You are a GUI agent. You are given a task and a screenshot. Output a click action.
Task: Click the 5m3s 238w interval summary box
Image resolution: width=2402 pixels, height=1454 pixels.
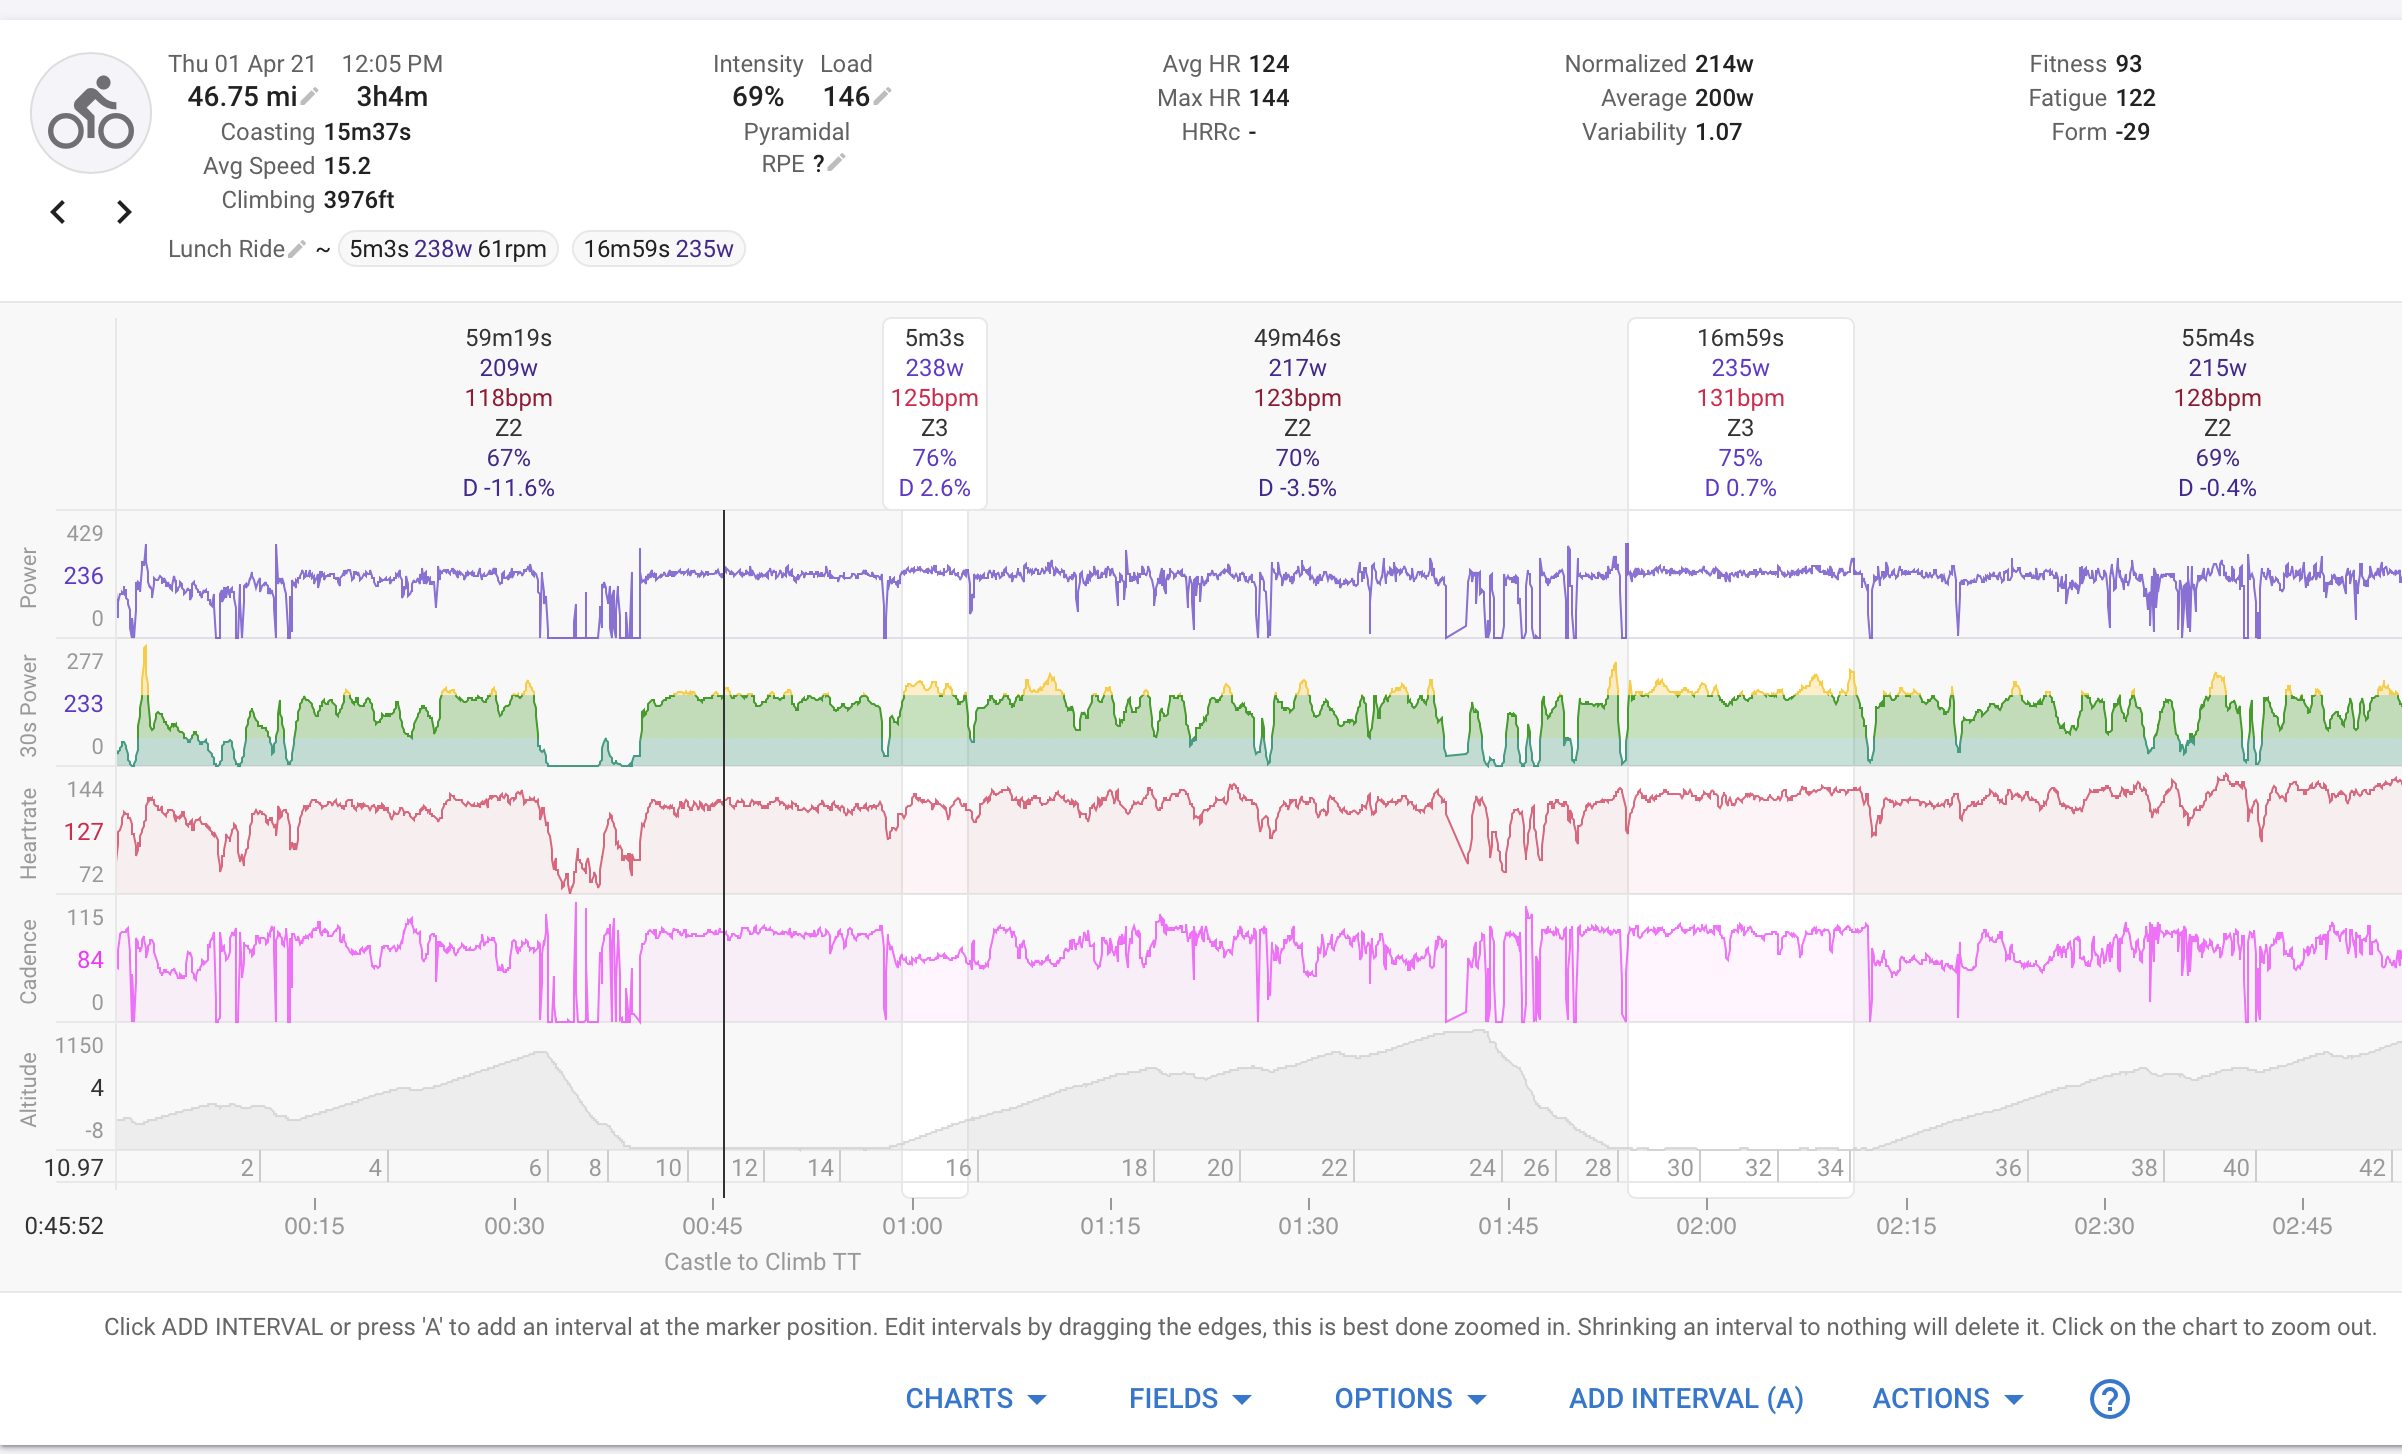click(x=934, y=412)
